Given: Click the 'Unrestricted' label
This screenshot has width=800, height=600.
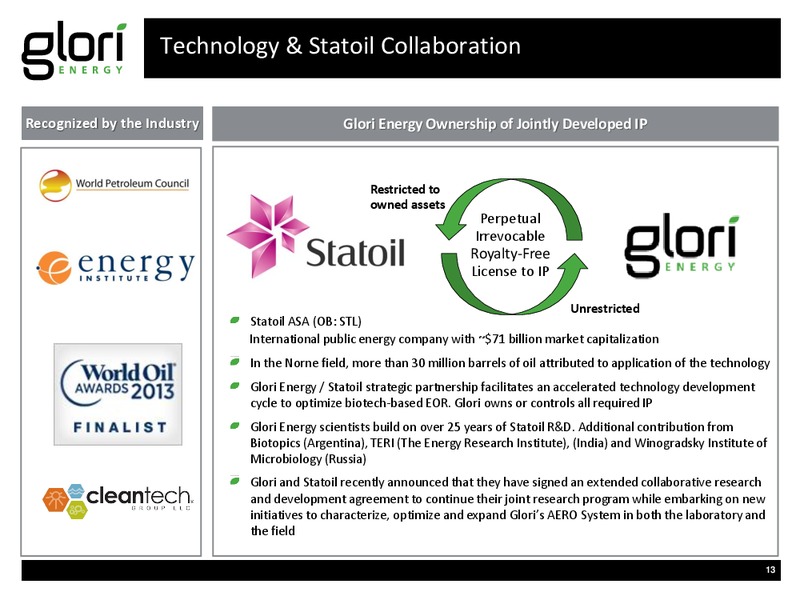Looking at the screenshot, I should coord(605,309).
